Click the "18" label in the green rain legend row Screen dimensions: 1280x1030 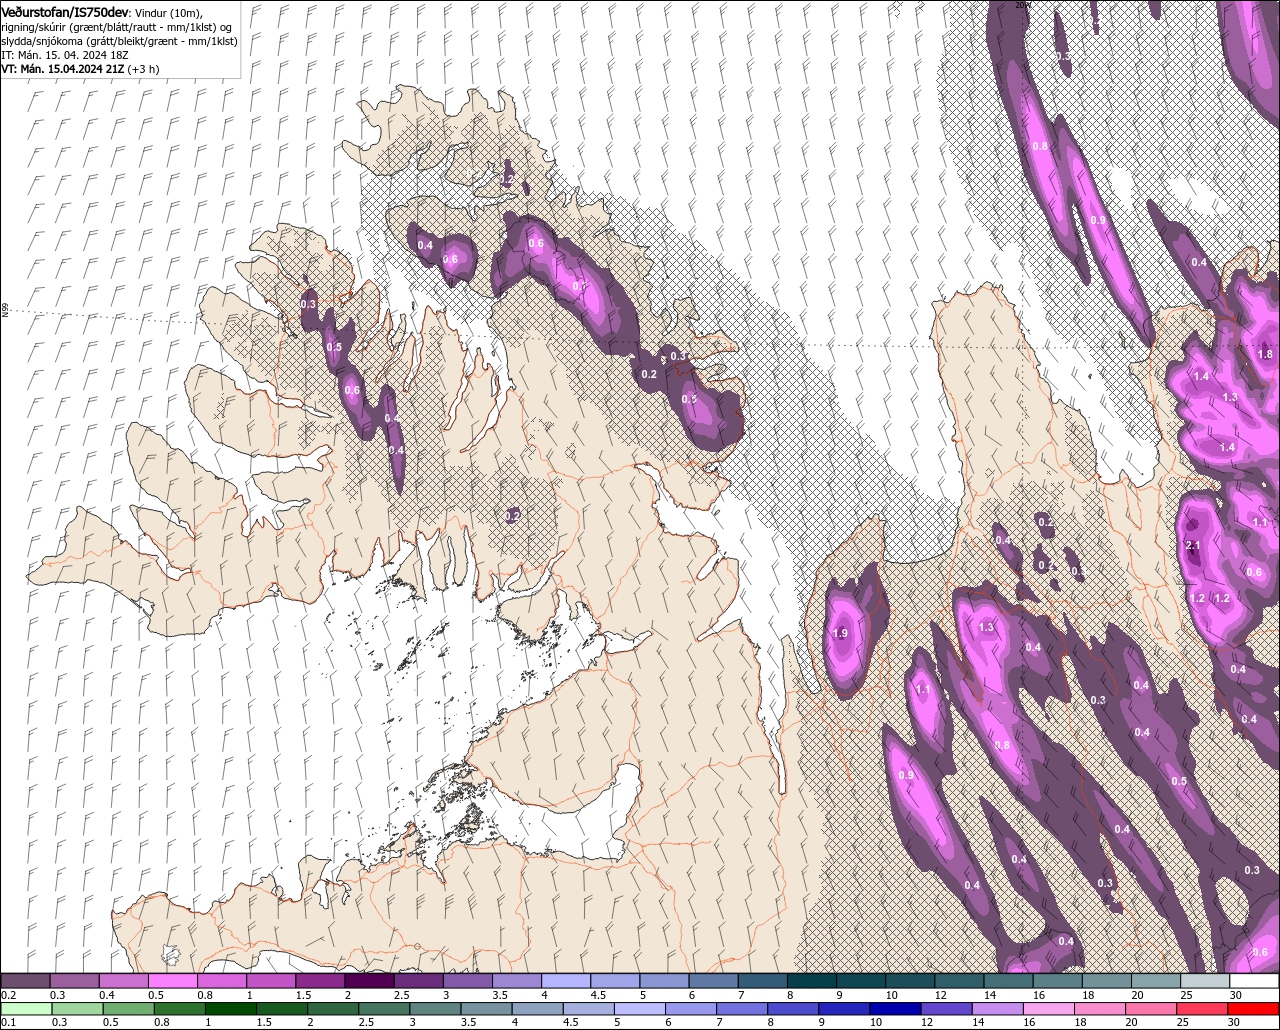1081,1023
